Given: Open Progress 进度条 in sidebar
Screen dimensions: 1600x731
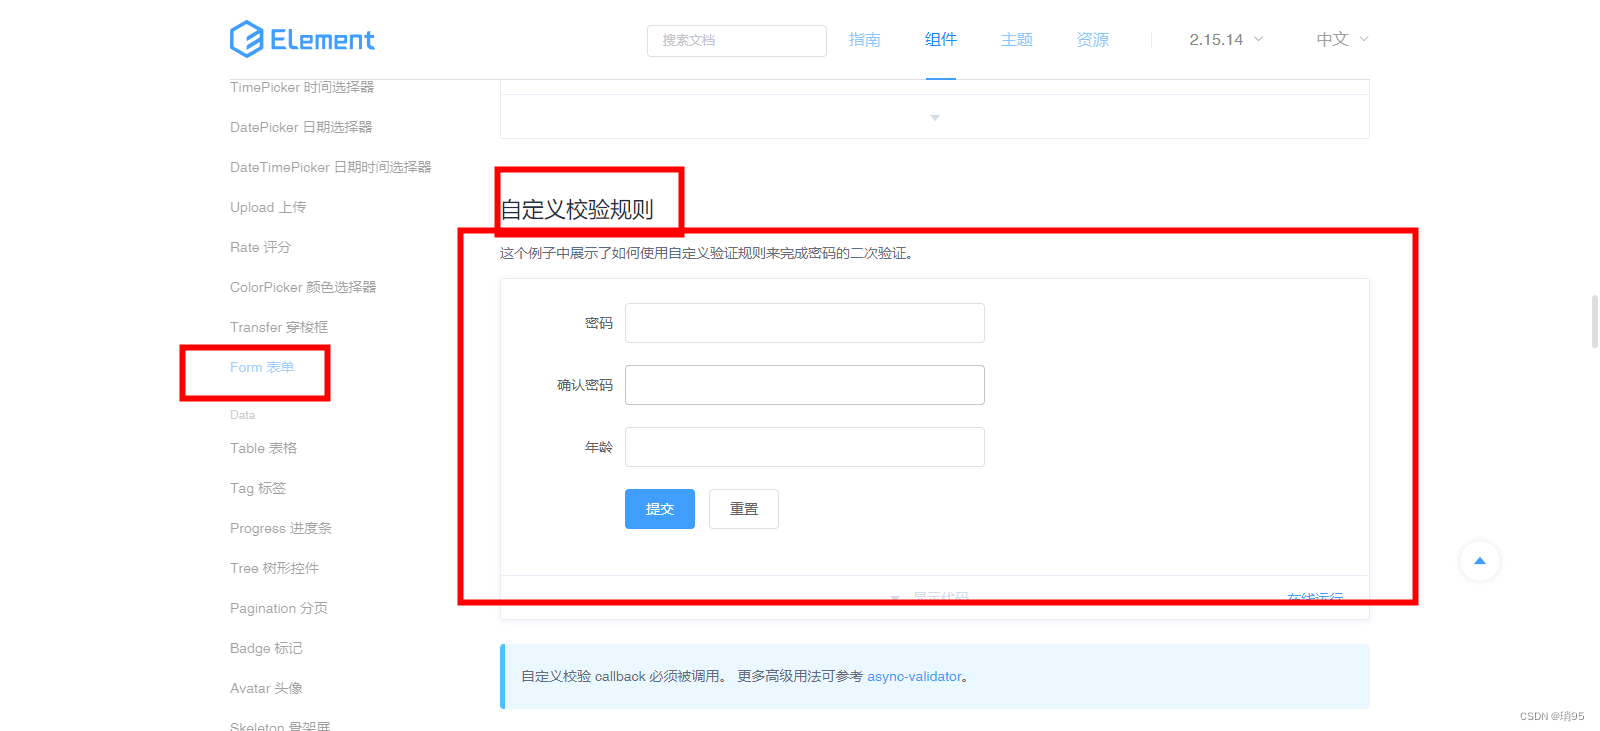Looking at the screenshot, I should [x=281, y=528].
